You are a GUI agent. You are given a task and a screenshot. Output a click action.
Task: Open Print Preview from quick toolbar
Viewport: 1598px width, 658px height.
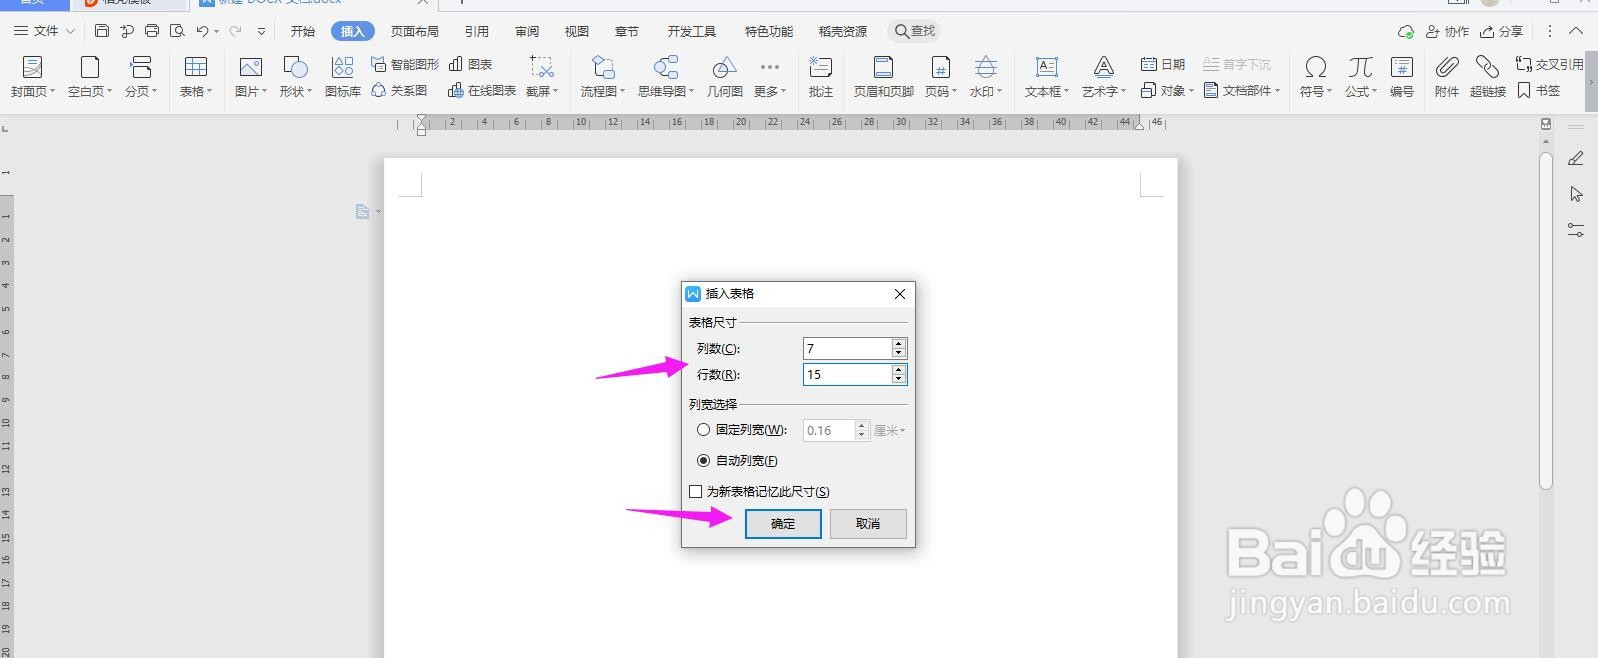177,31
